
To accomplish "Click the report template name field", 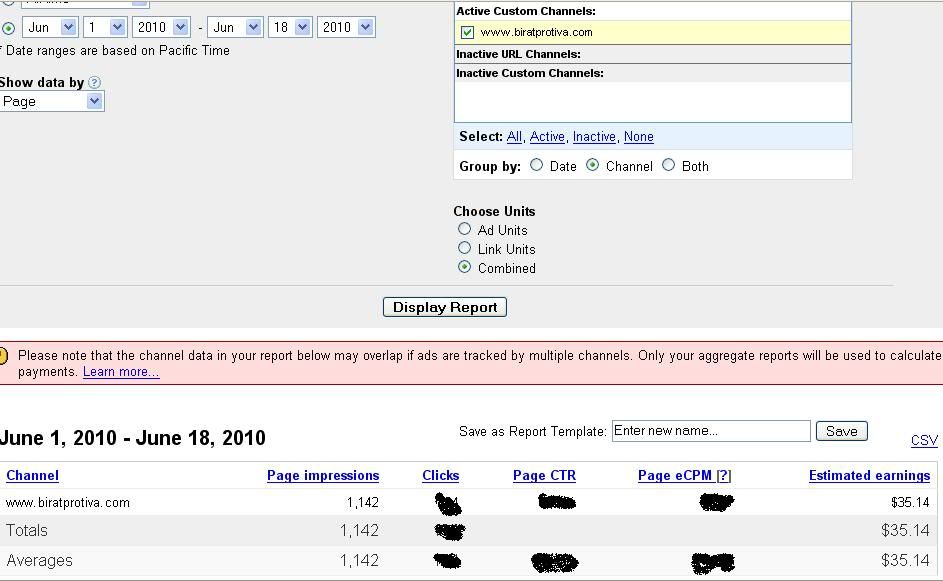I will pos(710,431).
